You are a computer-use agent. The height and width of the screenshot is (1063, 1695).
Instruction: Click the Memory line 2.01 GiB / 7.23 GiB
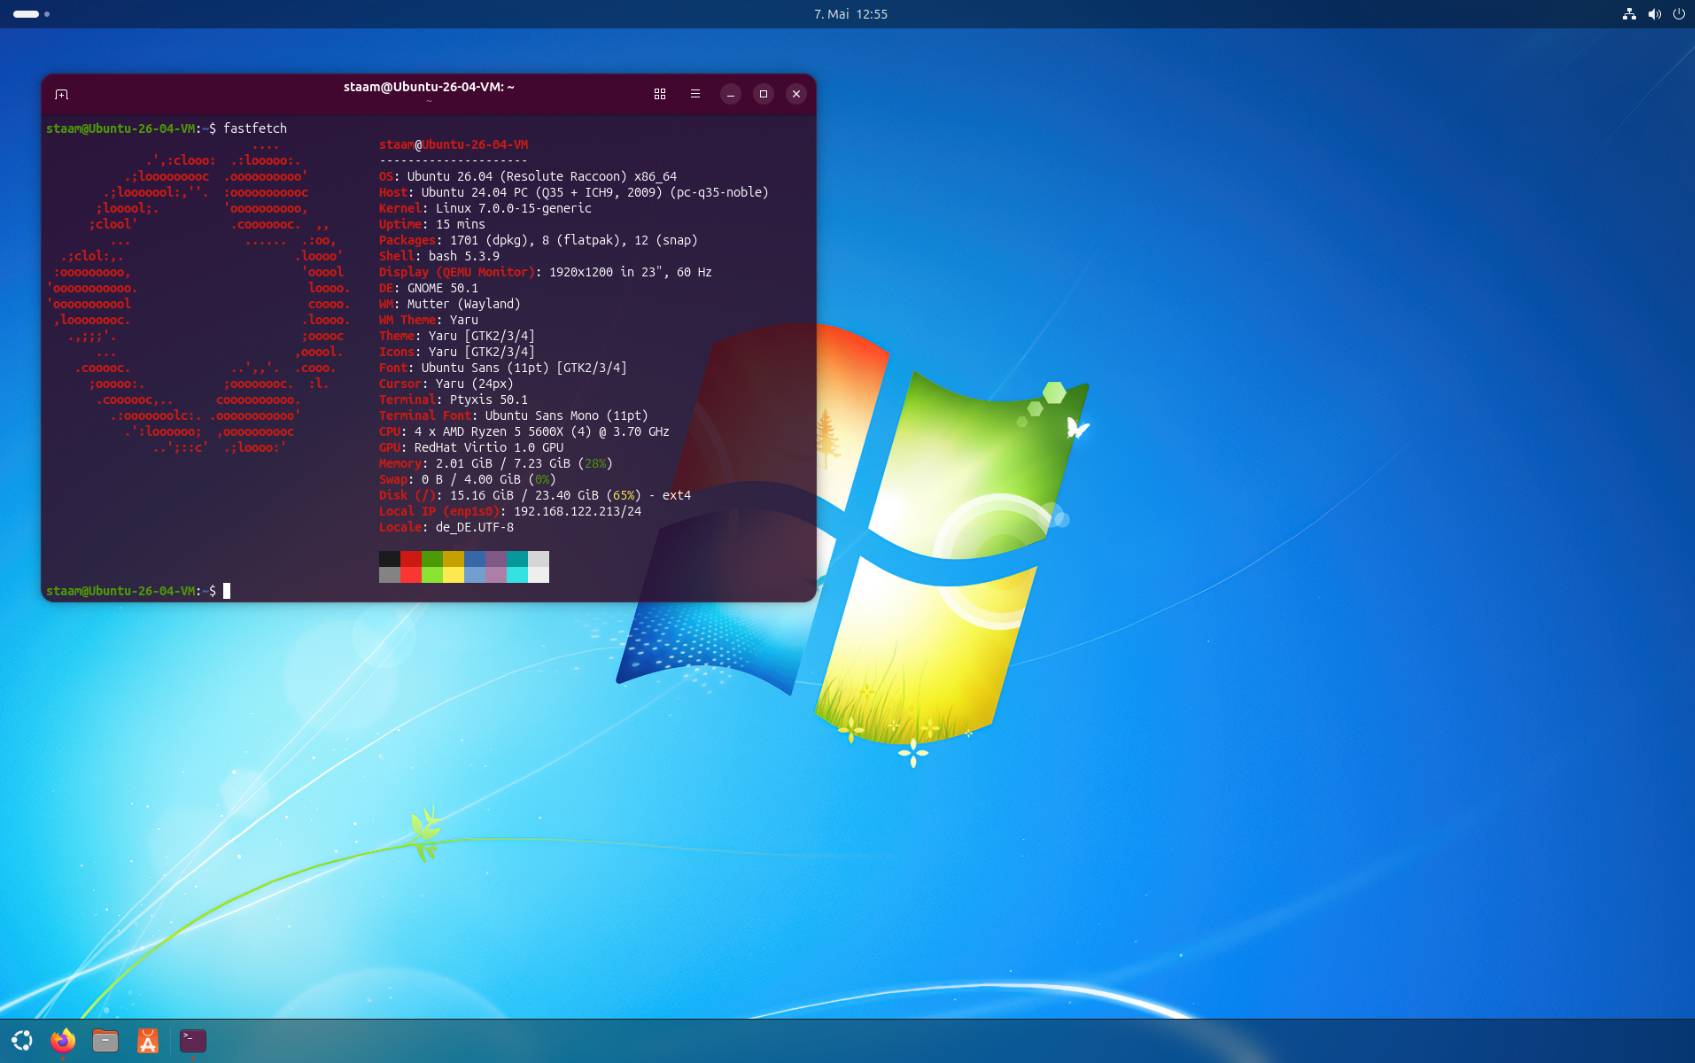(496, 464)
